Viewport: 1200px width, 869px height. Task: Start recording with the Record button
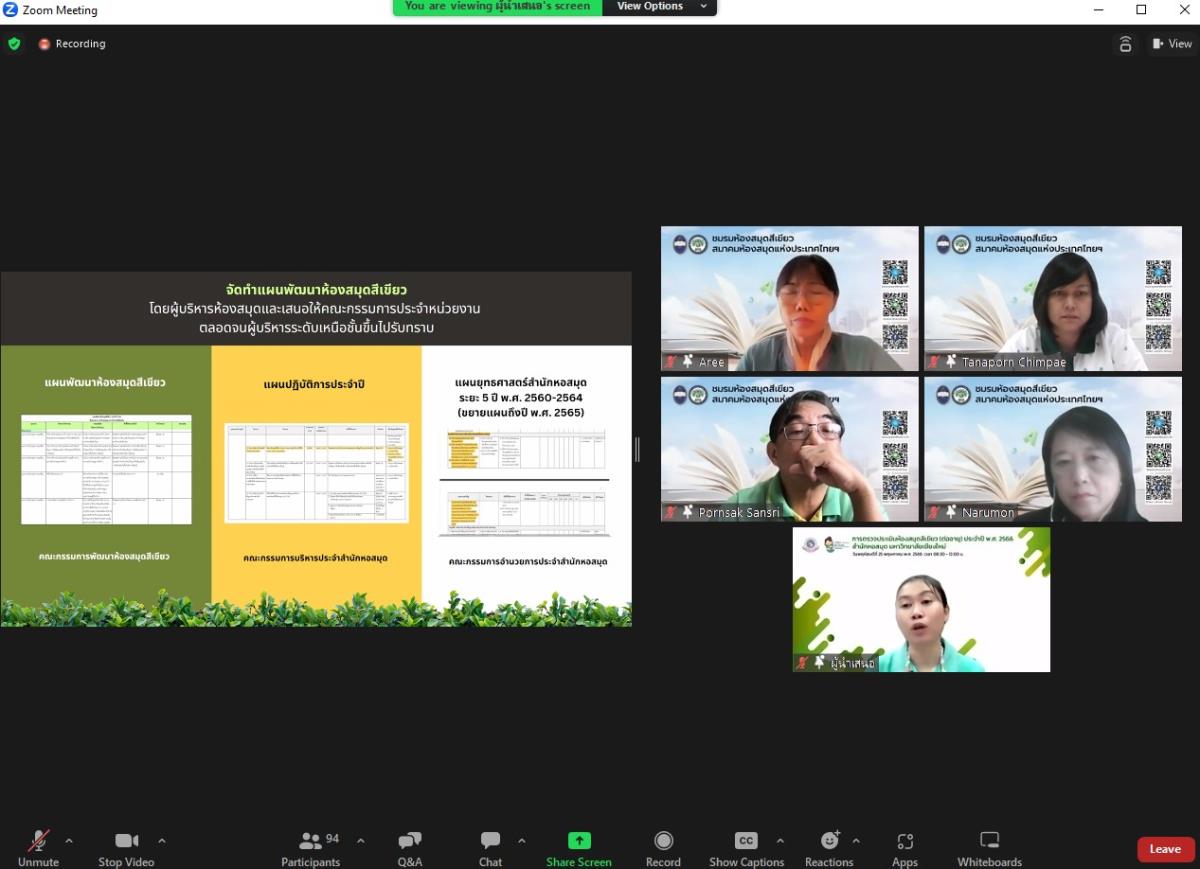(x=663, y=848)
